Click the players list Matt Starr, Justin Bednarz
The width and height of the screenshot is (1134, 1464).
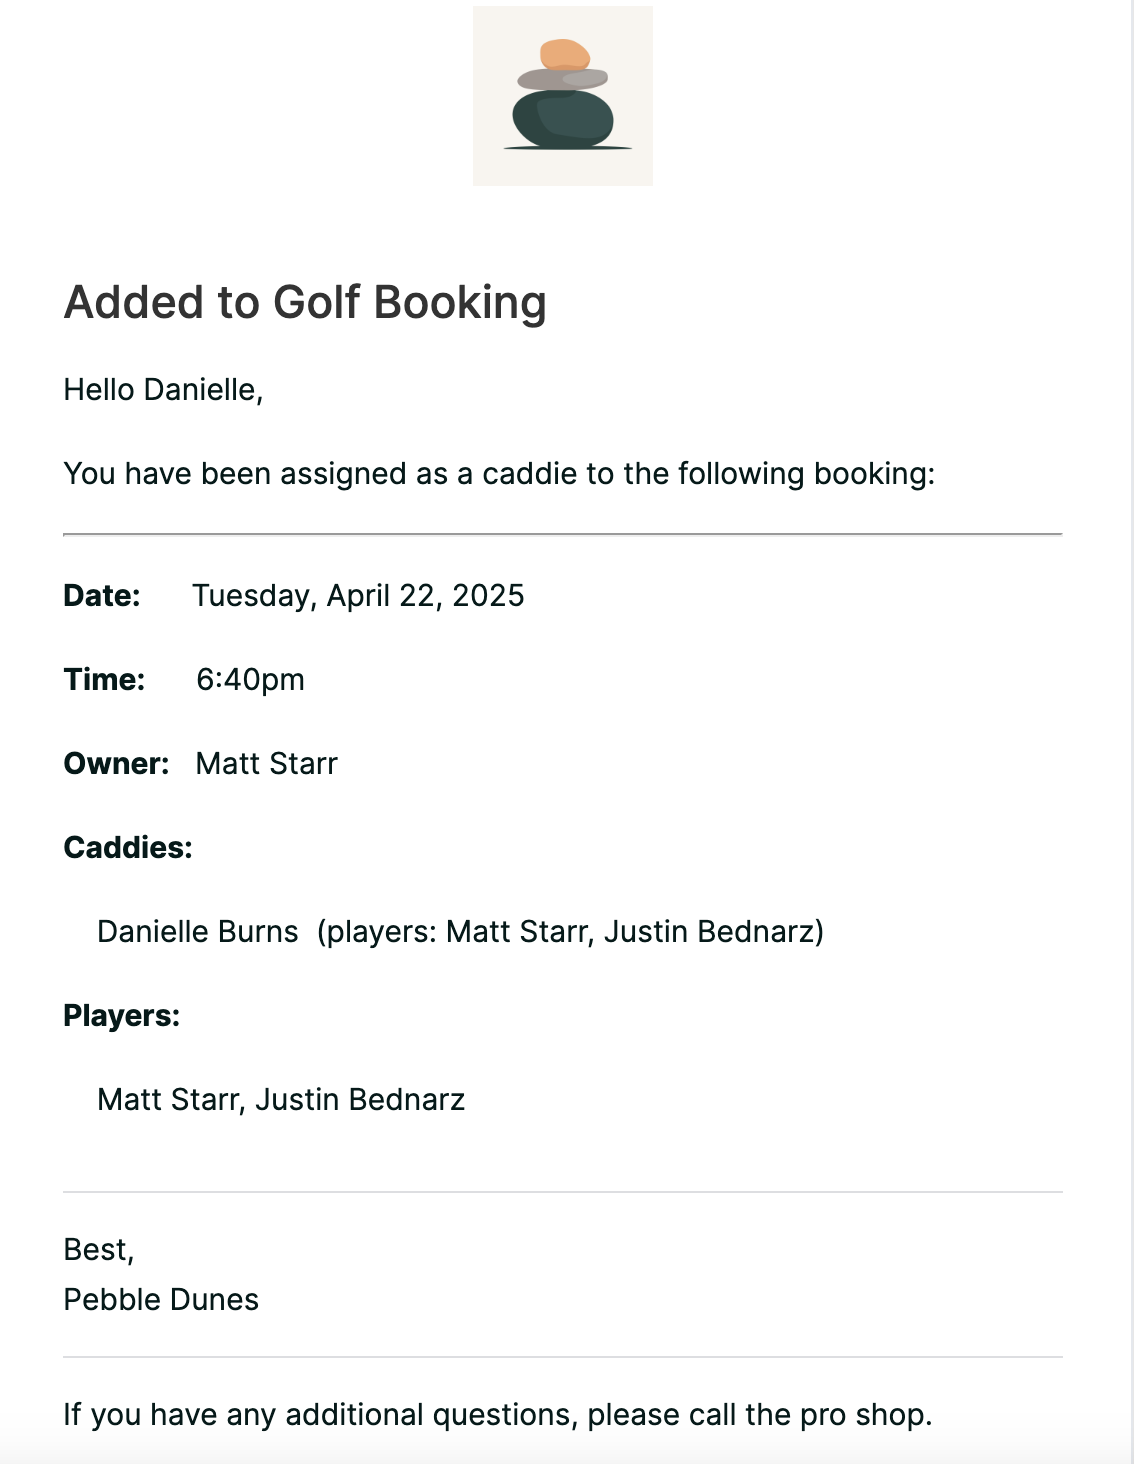pyautogui.click(x=281, y=1100)
